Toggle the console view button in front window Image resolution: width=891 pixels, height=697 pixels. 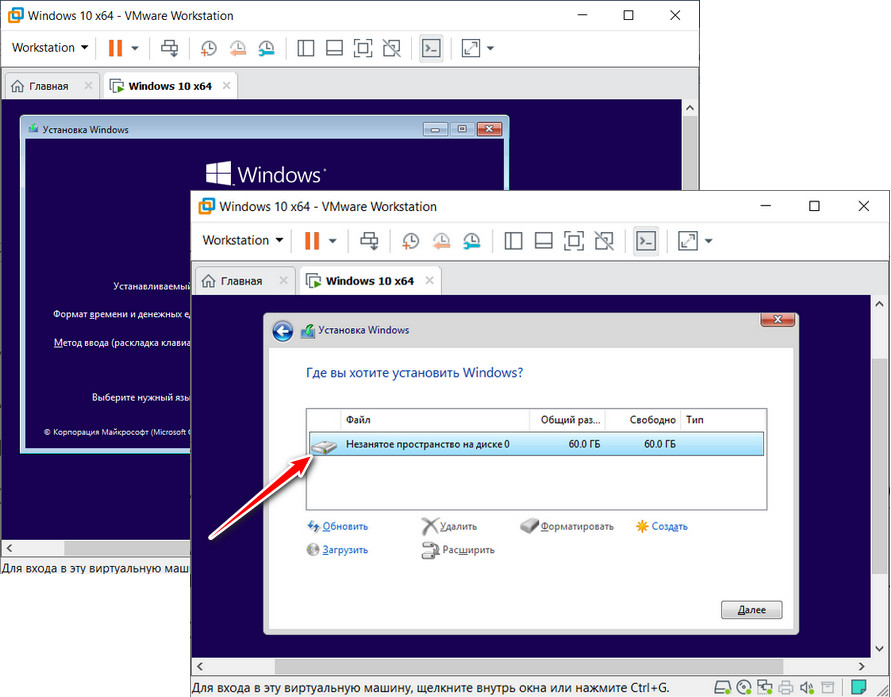tap(646, 240)
